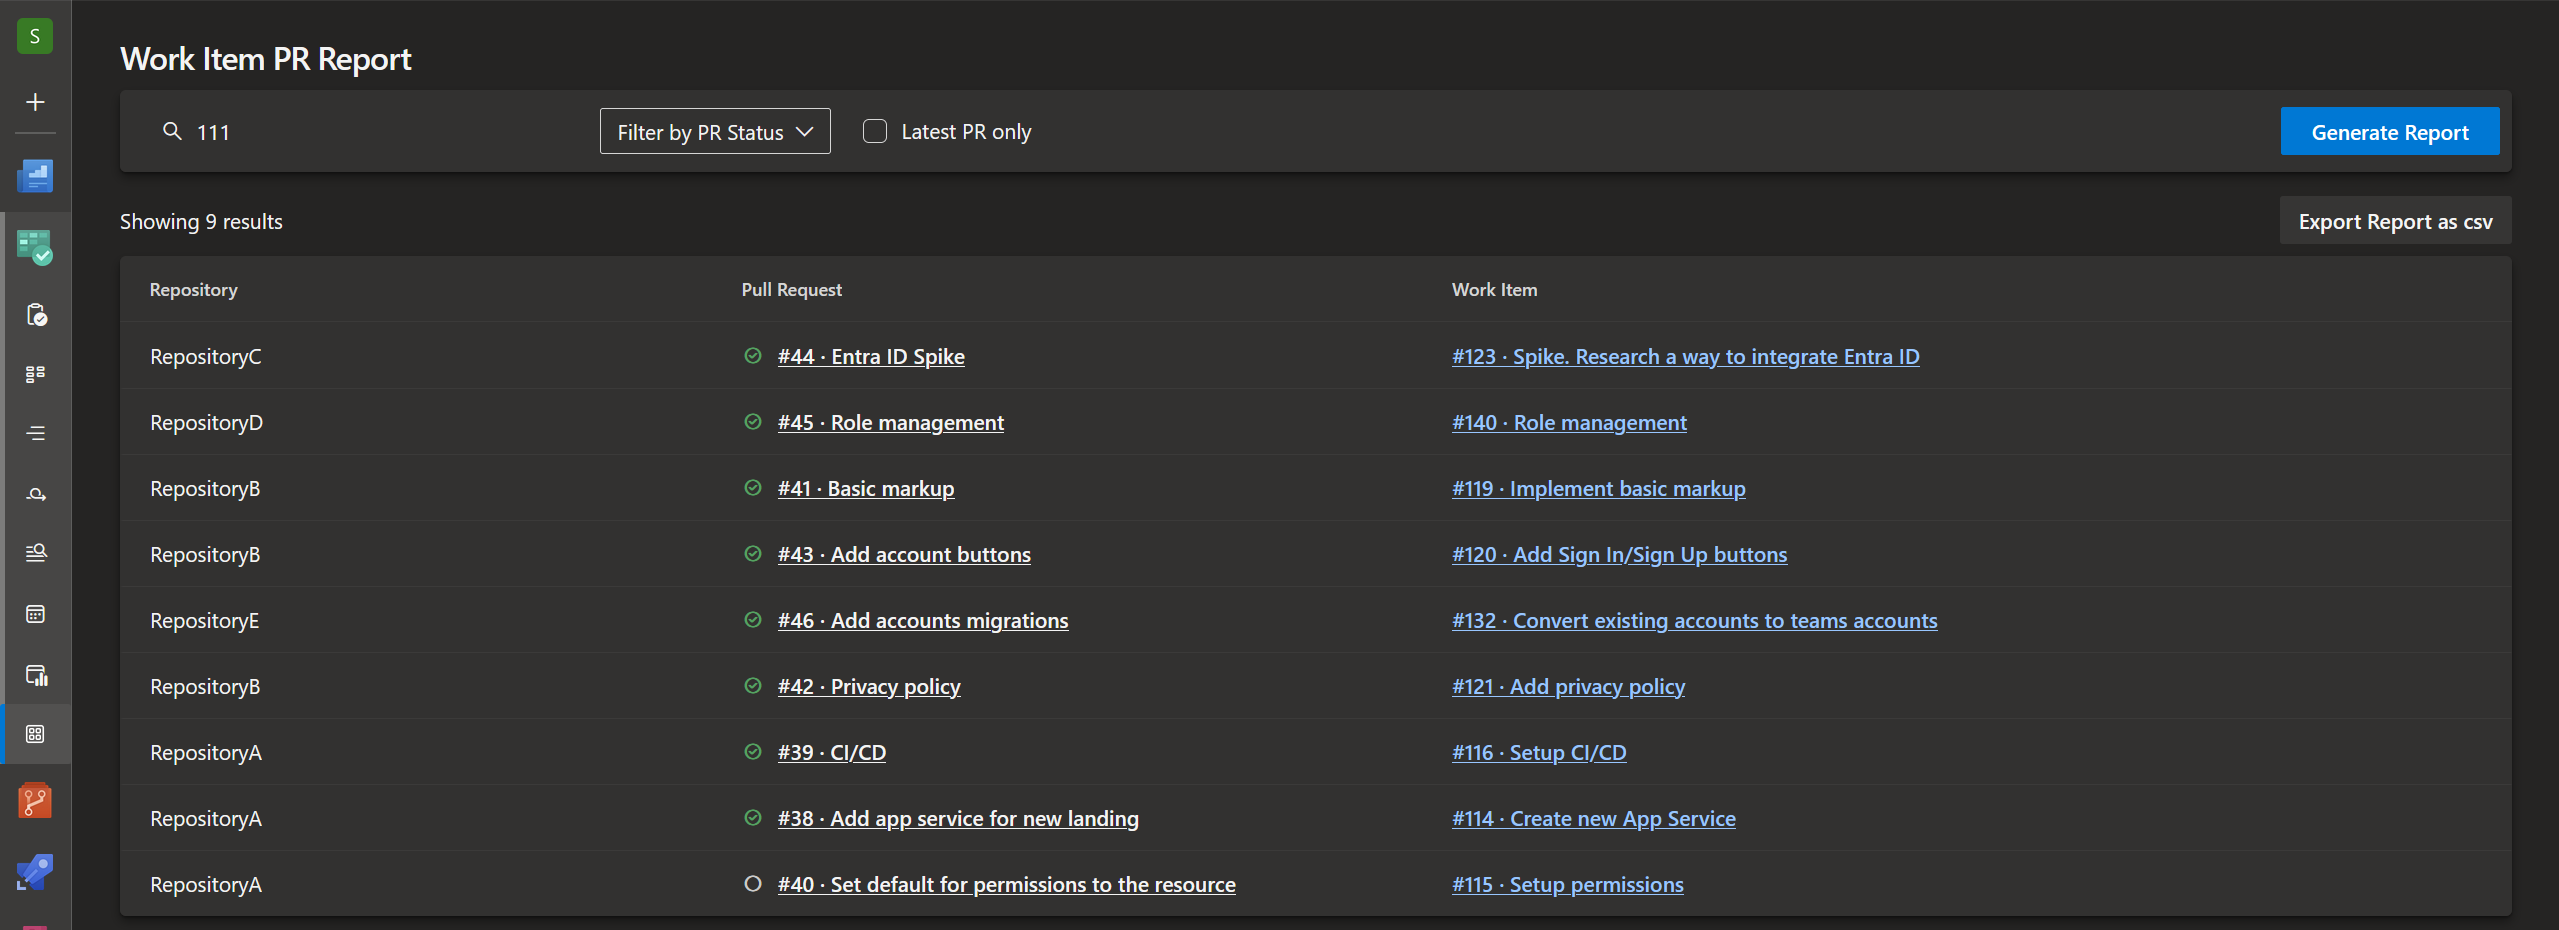Screen dimensions: 2559x930
Task: Open the Backlogs sidebar icon
Action: pos(35,433)
